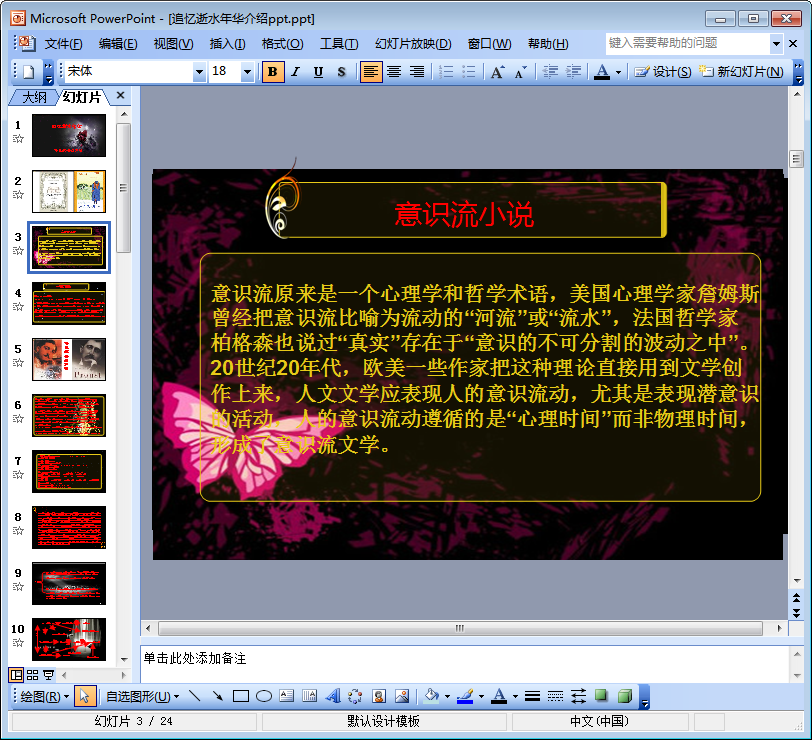Click the Insert Picture icon
The image size is (812, 740).
[x=402, y=696]
